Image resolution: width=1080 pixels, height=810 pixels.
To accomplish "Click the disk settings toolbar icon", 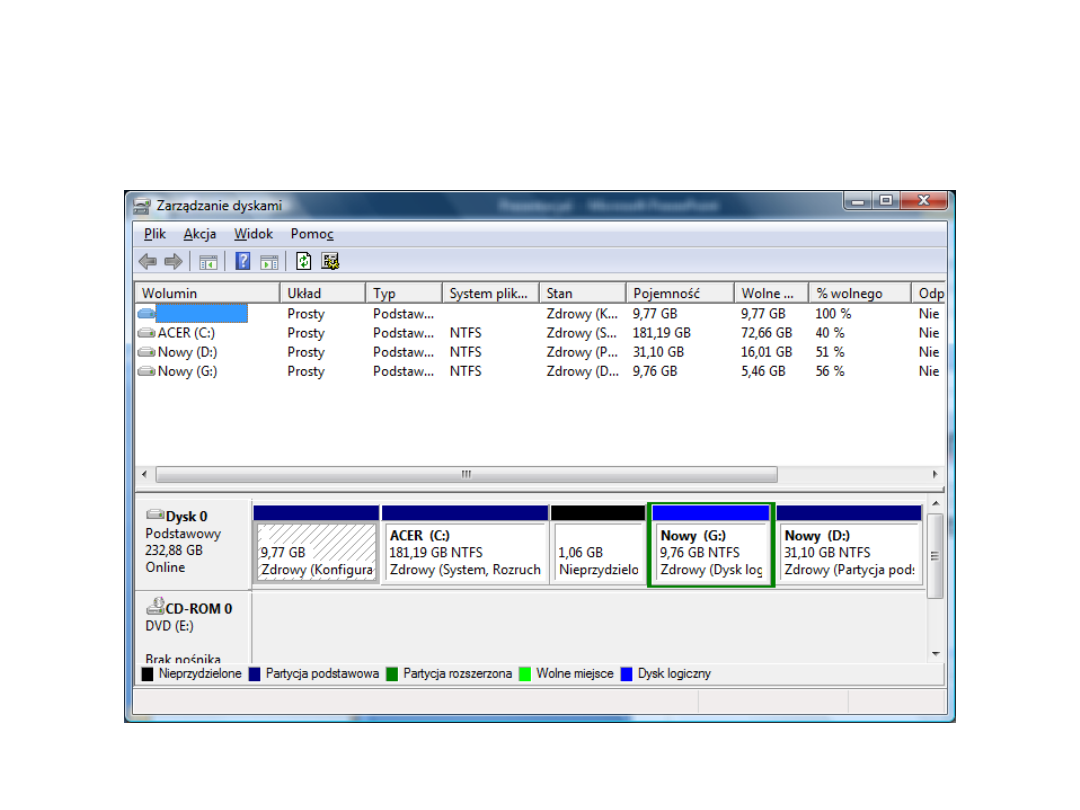I will point(330,262).
